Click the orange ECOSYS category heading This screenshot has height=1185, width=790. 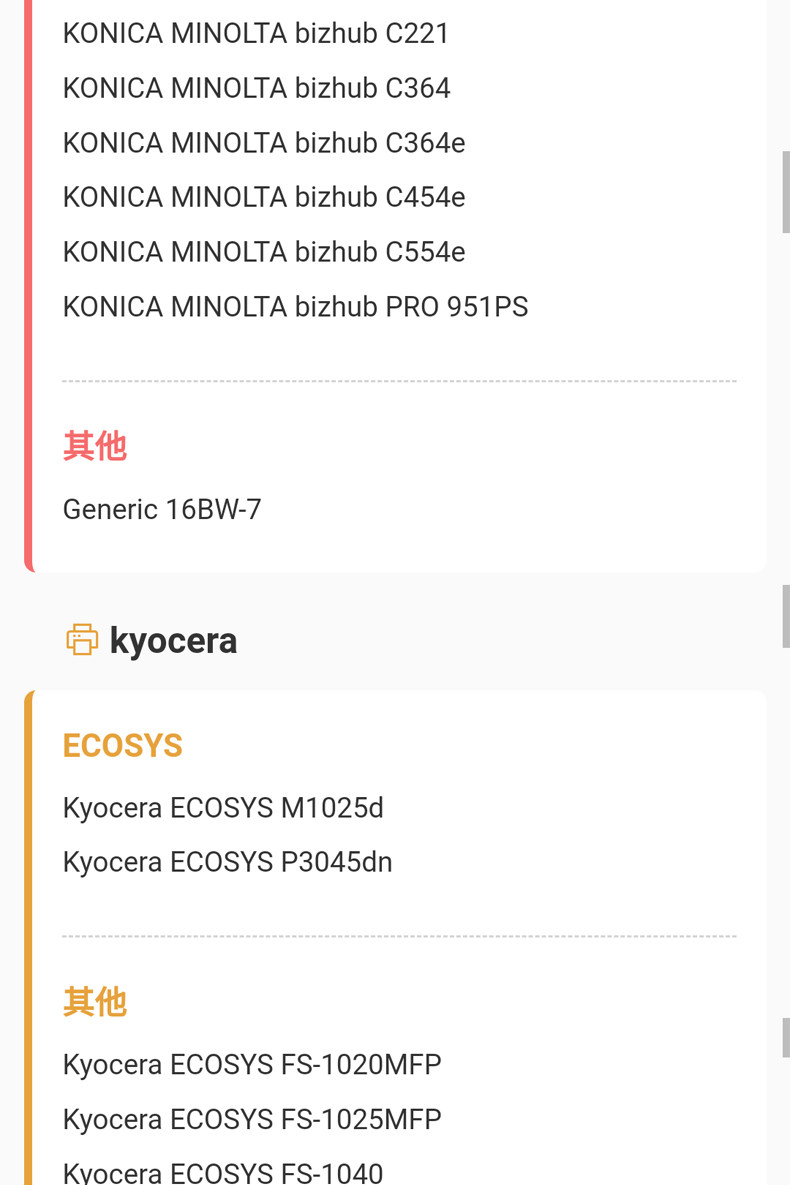point(122,746)
